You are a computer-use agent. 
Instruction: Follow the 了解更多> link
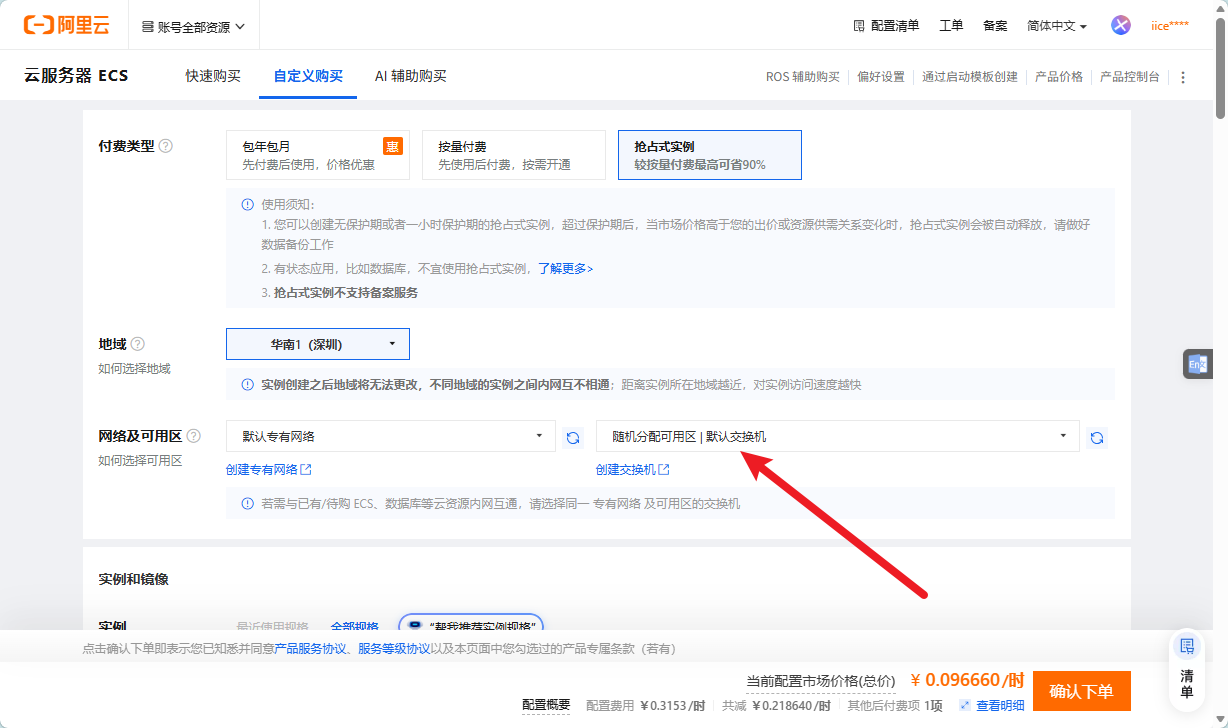tap(565, 269)
